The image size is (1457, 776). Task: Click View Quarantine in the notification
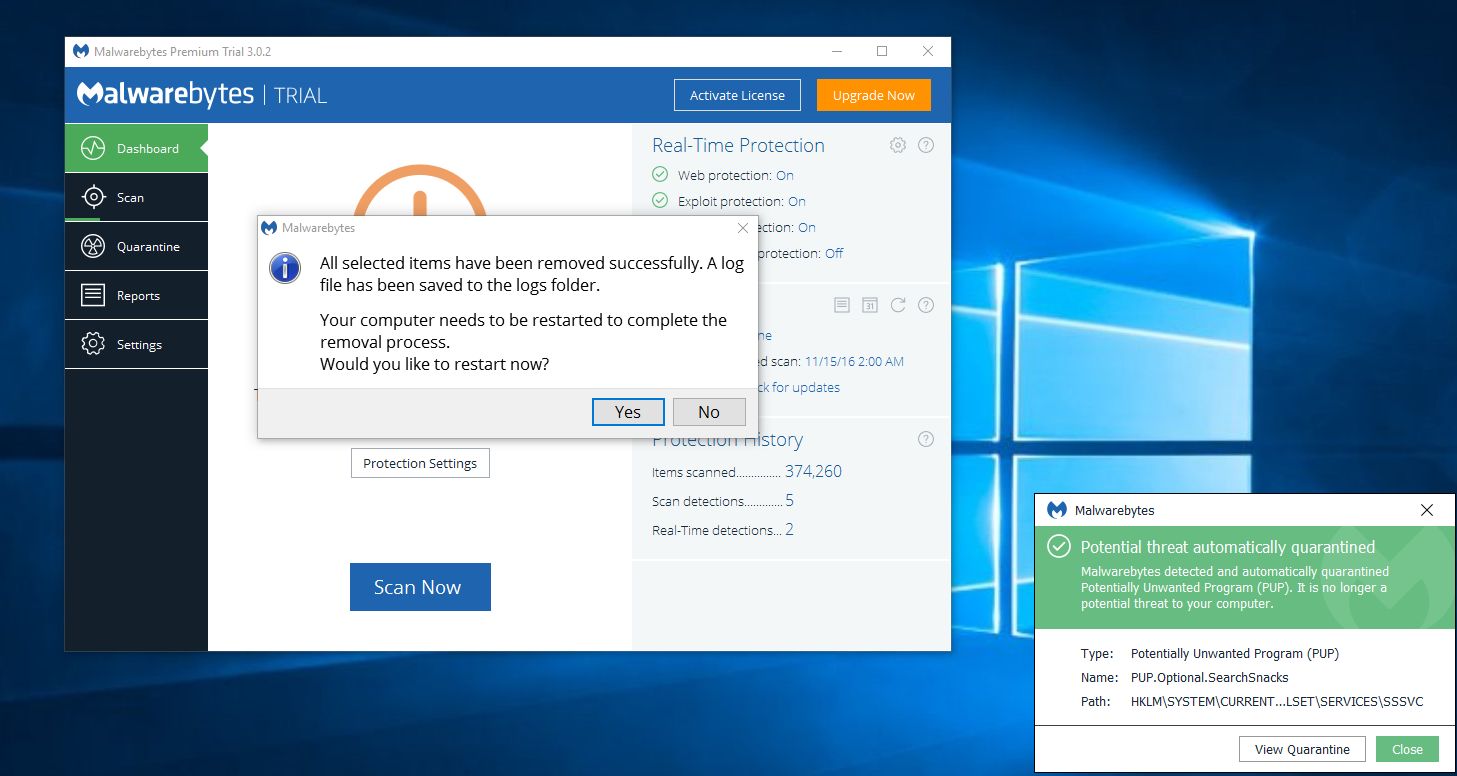(1302, 749)
